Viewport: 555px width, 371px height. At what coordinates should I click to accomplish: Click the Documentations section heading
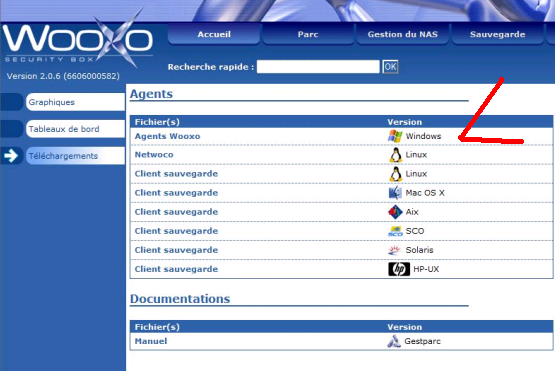[x=180, y=299]
